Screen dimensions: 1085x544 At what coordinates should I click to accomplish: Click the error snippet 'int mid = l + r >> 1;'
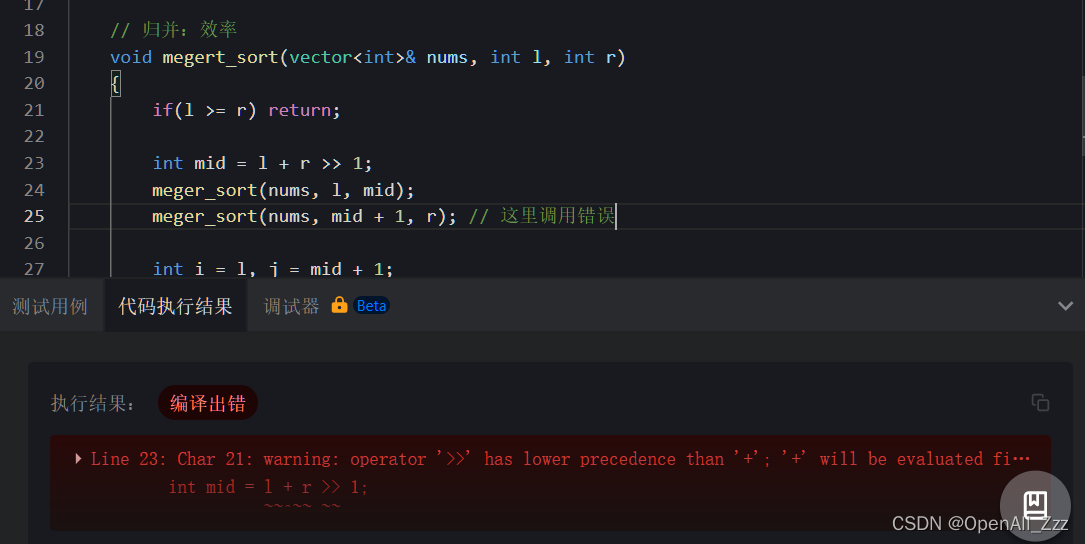pyautogui.click(x=268, y=487)
